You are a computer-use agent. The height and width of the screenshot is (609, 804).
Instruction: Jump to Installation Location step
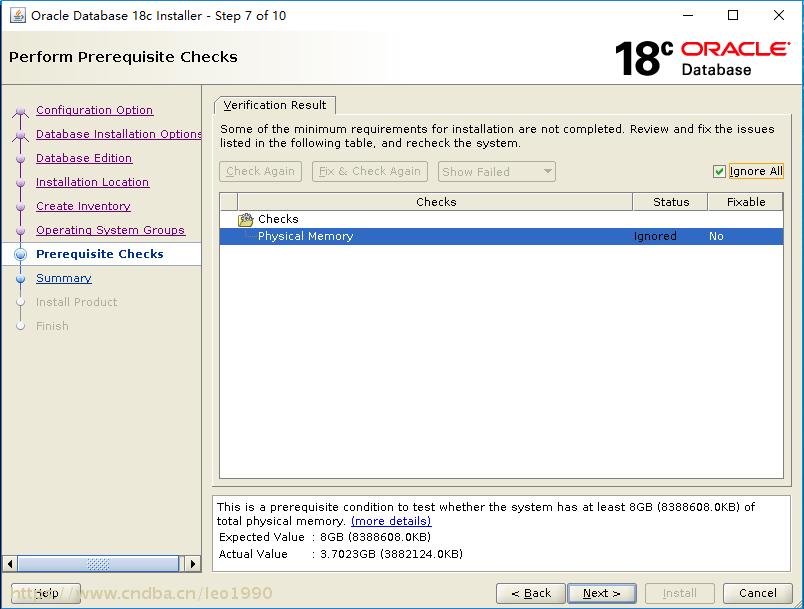pos(92,182)
